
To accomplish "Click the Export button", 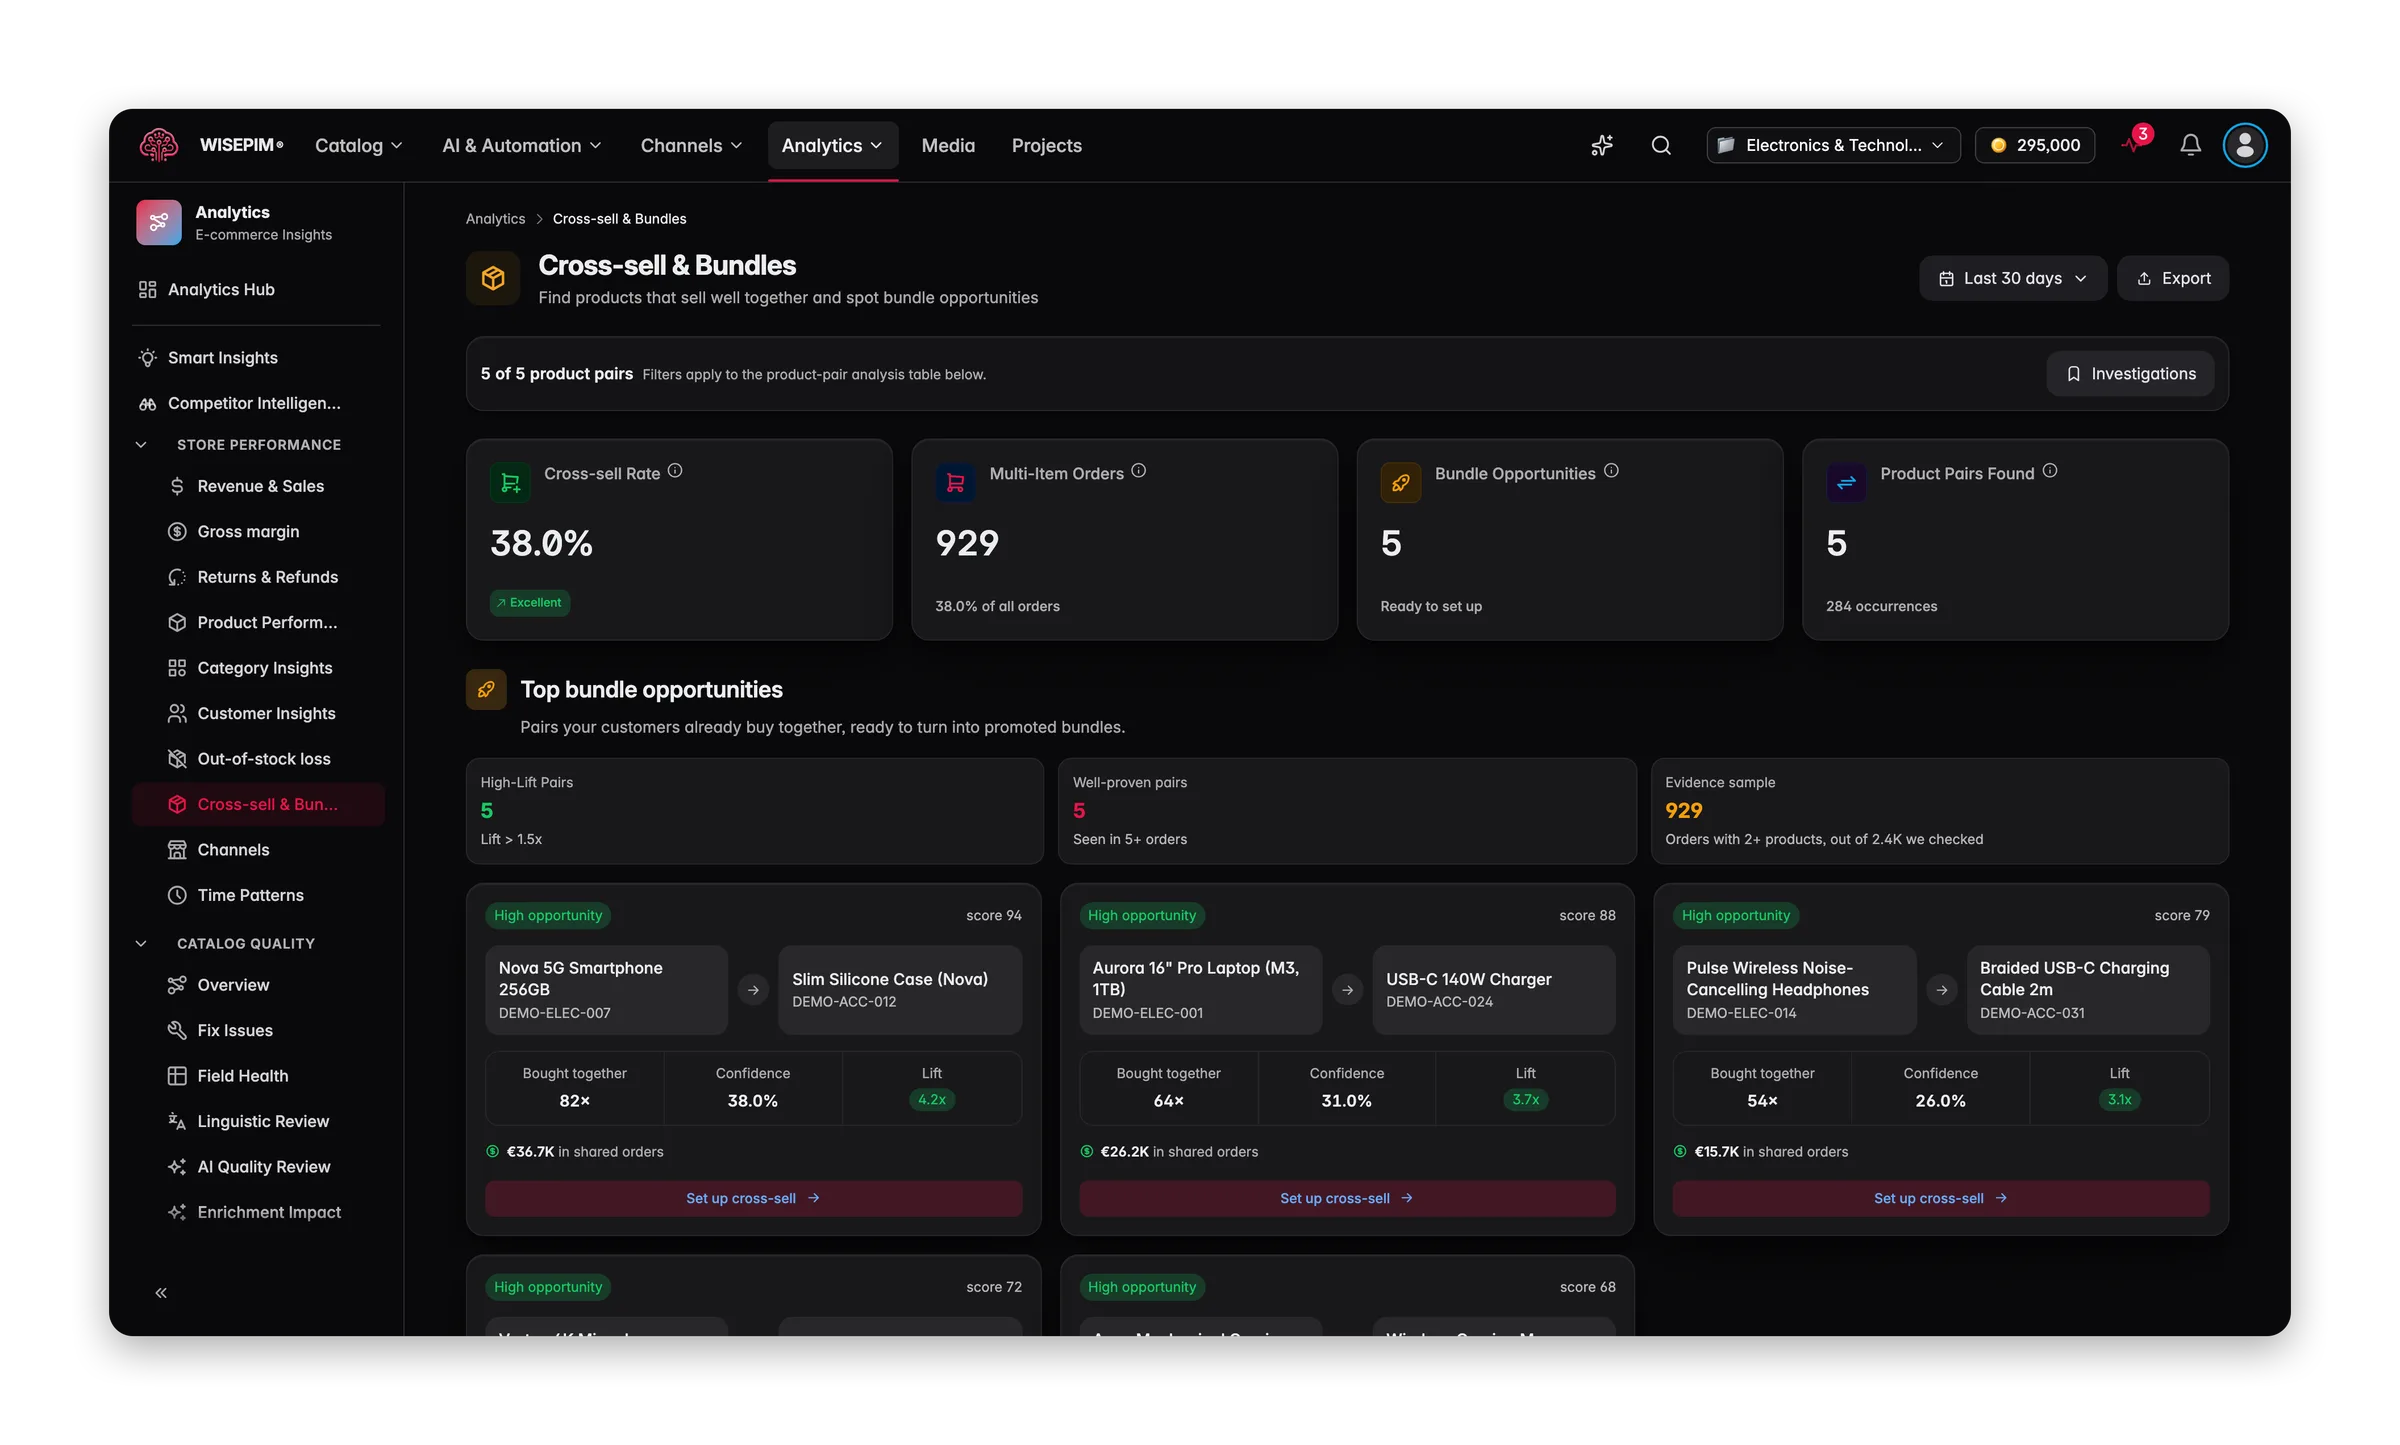I will pyautogui.click(x=2173, y=278).
